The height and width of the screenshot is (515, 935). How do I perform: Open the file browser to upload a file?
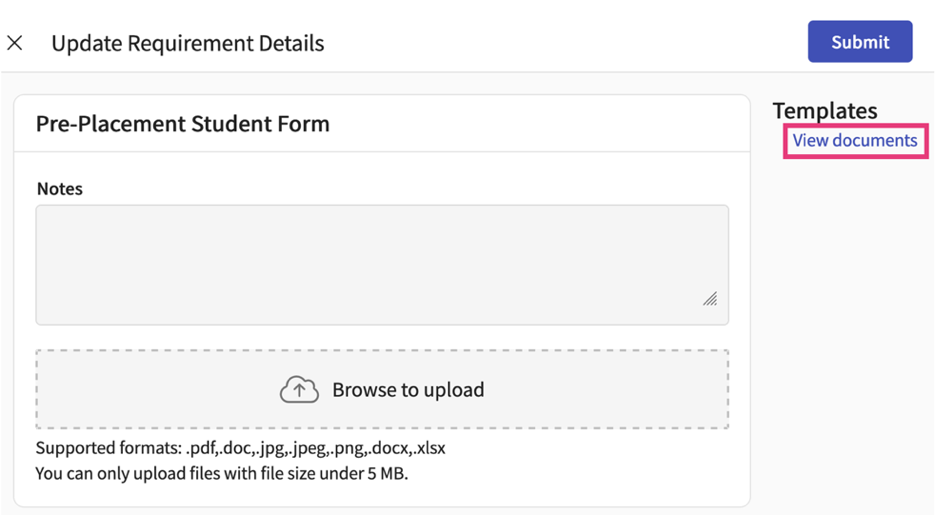pyautogui.click(x=382, y=390)
